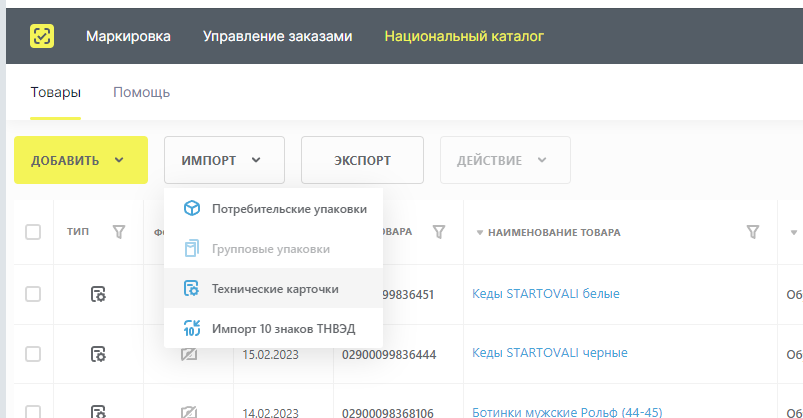This screenshot has height=418, width=803.
Task: Click the 10-digits ТНВЭД import icon
Action: point(192,328)
